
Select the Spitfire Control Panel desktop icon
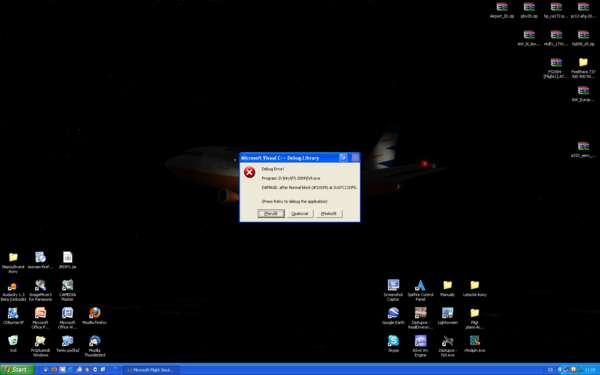click(420, 290)
